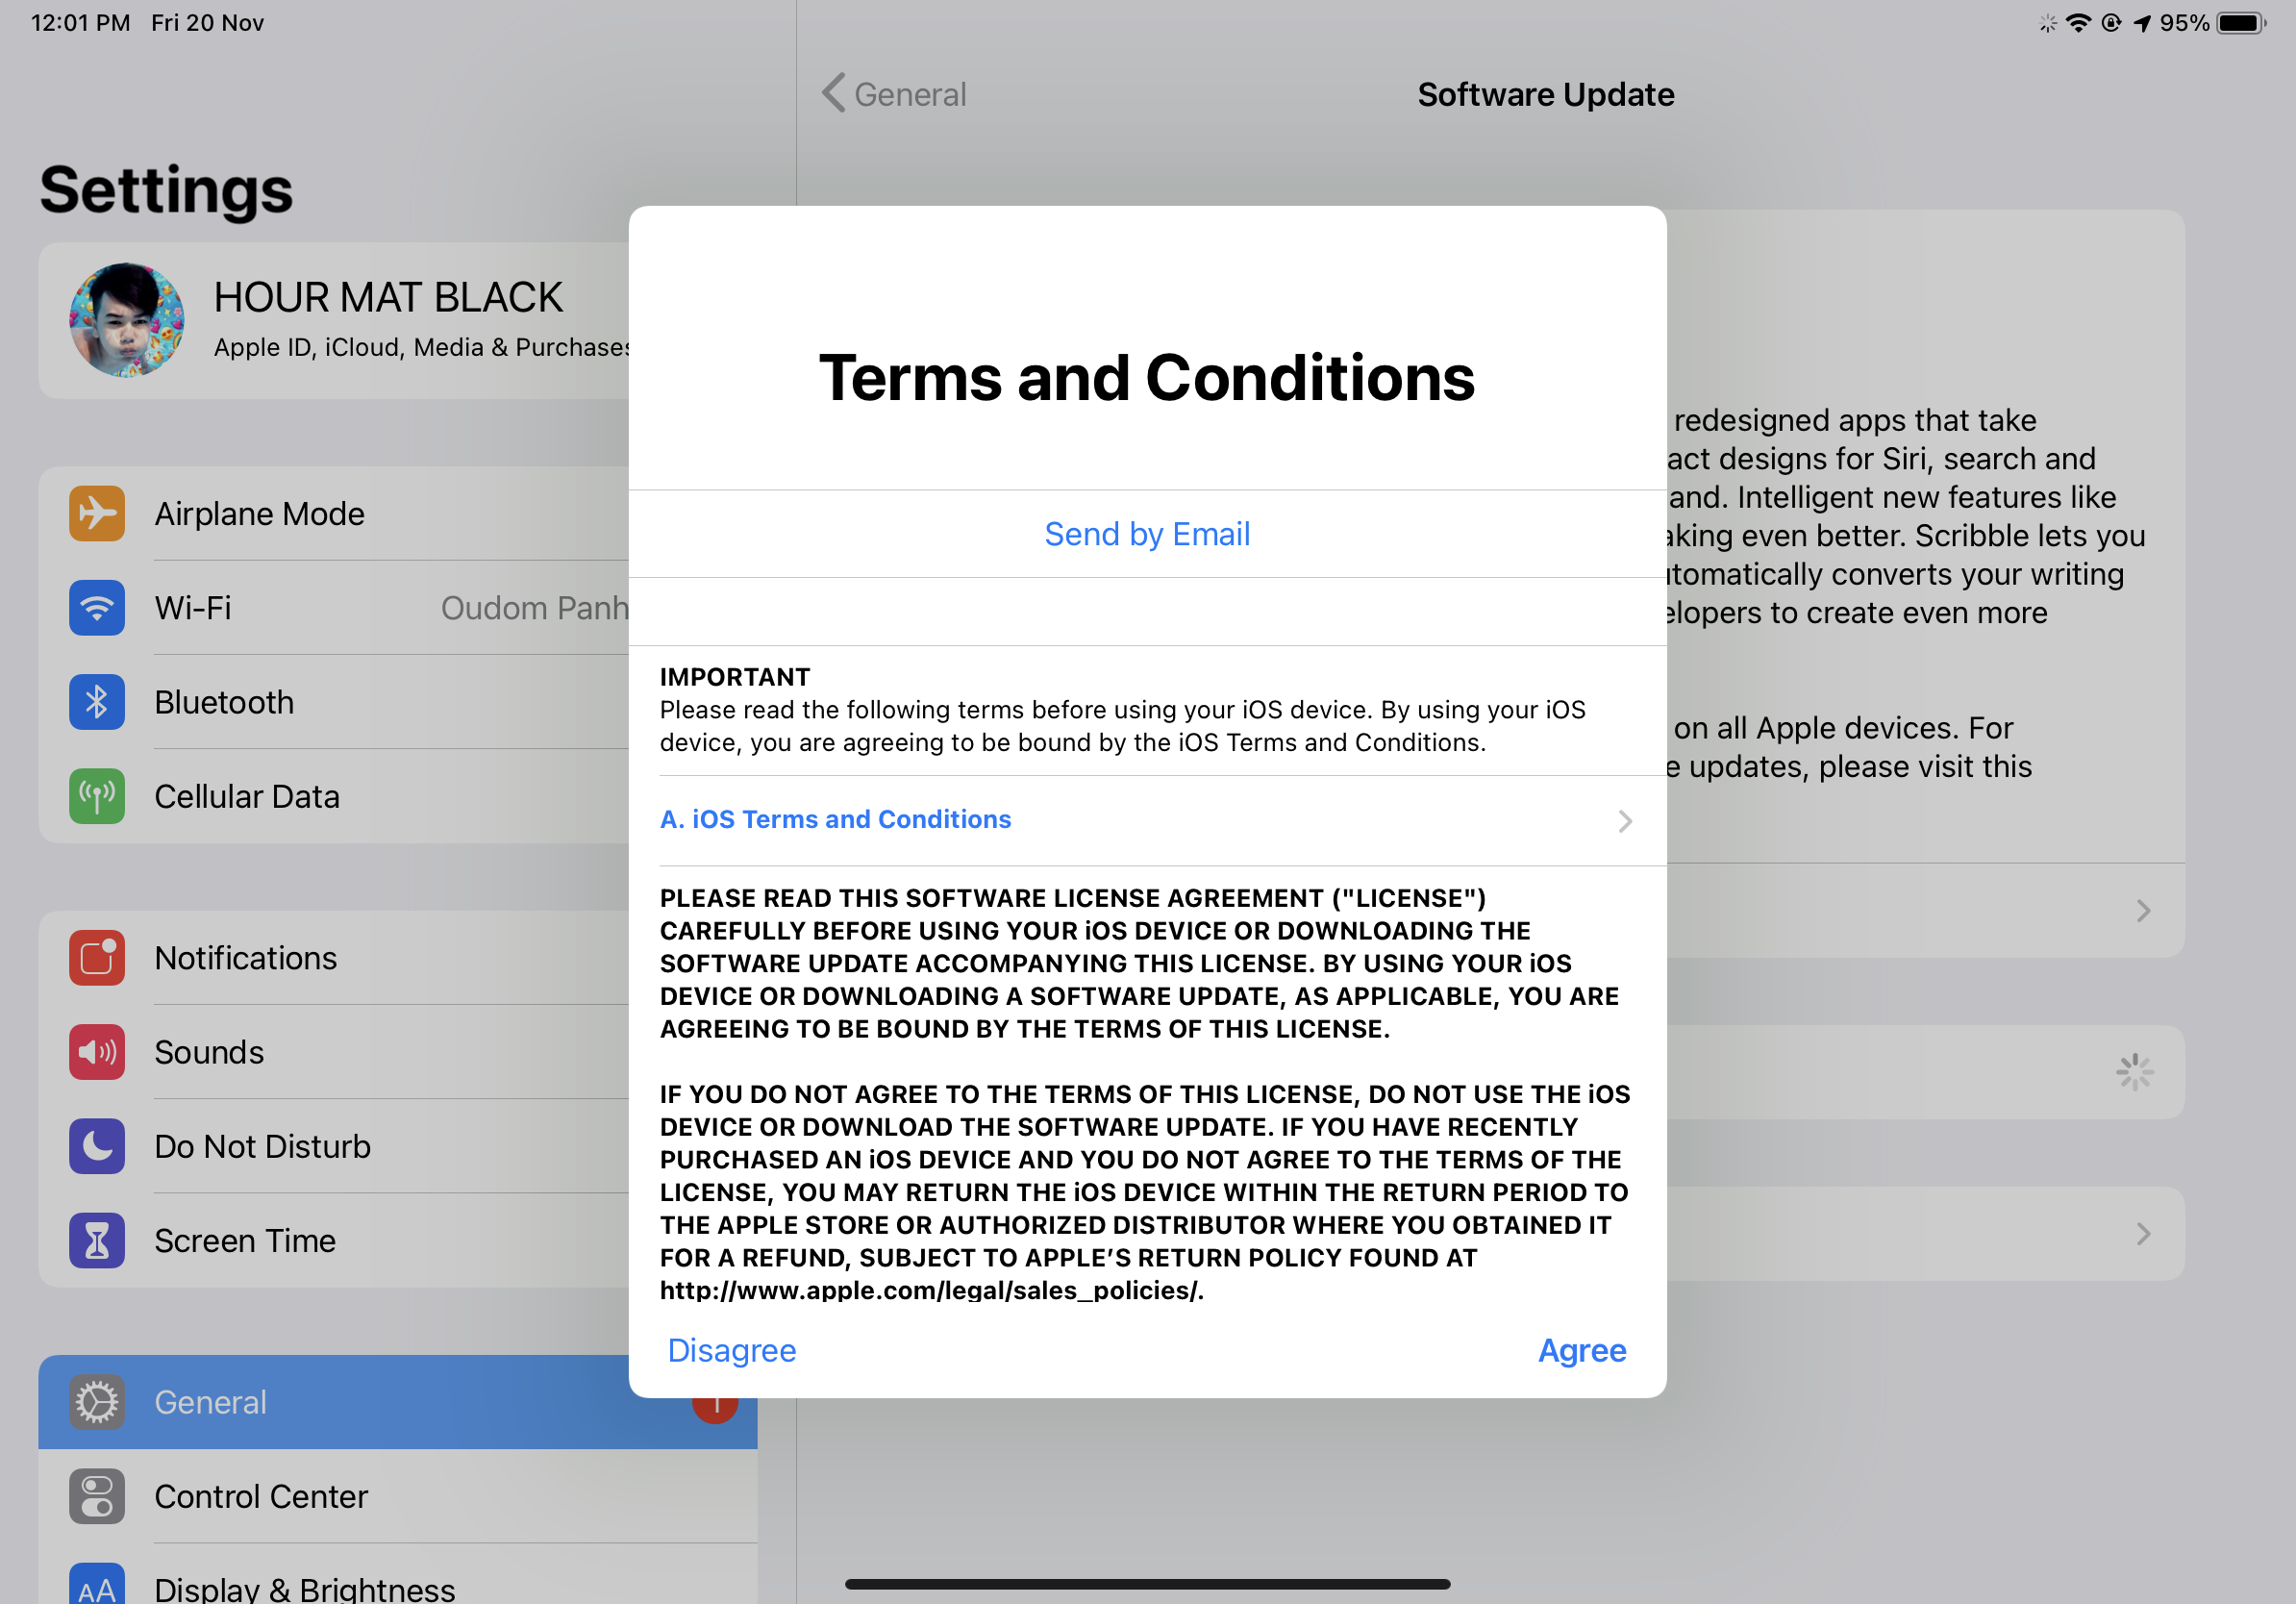Send Terms and Conditions by Email
Screen dimensions: 2296x1604
[1146, 533]
